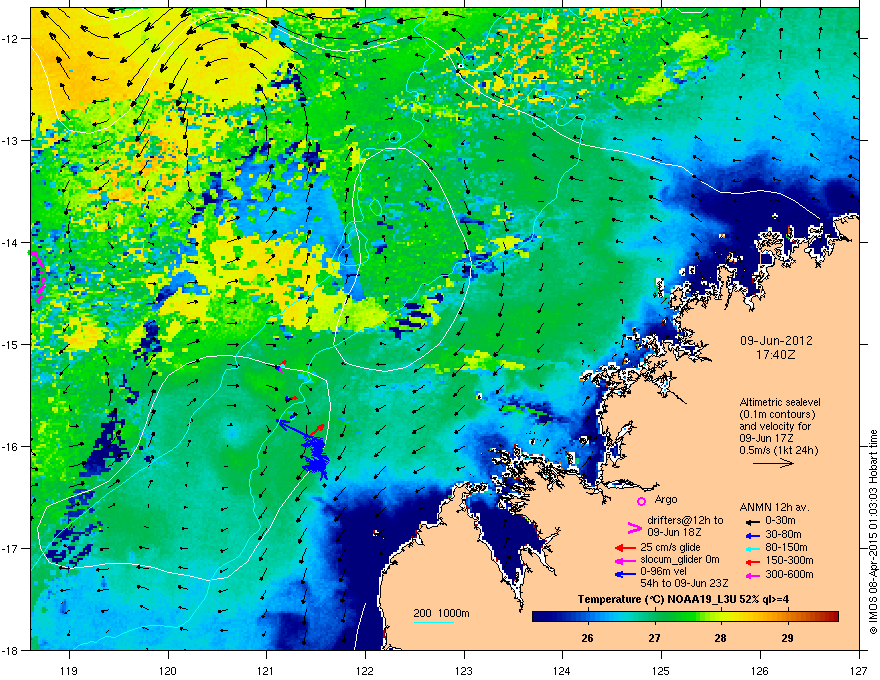Click the color bar tick label '29'

pos(787,638)
